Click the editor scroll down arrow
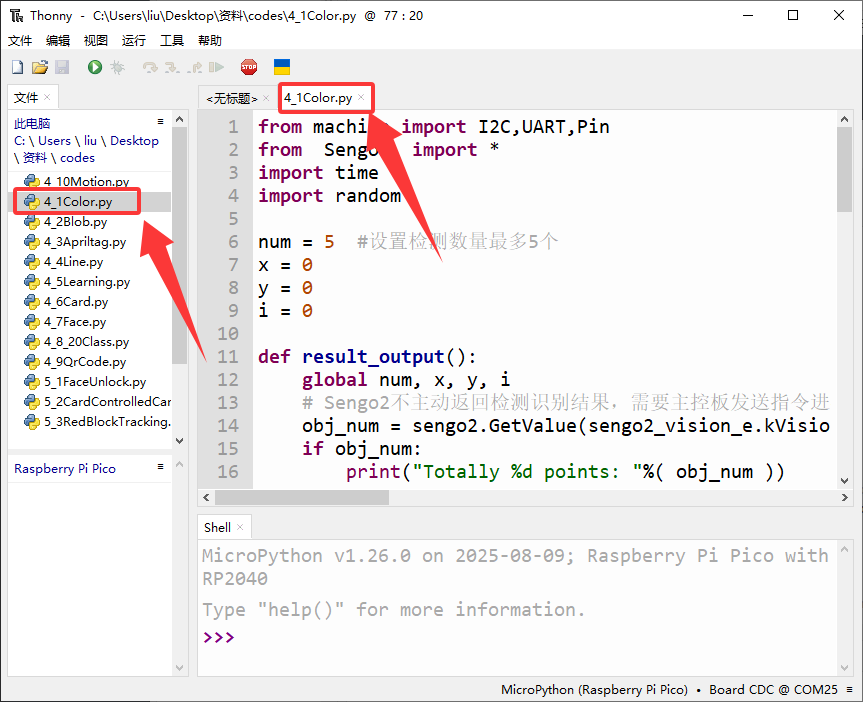 tap(844, 481)
